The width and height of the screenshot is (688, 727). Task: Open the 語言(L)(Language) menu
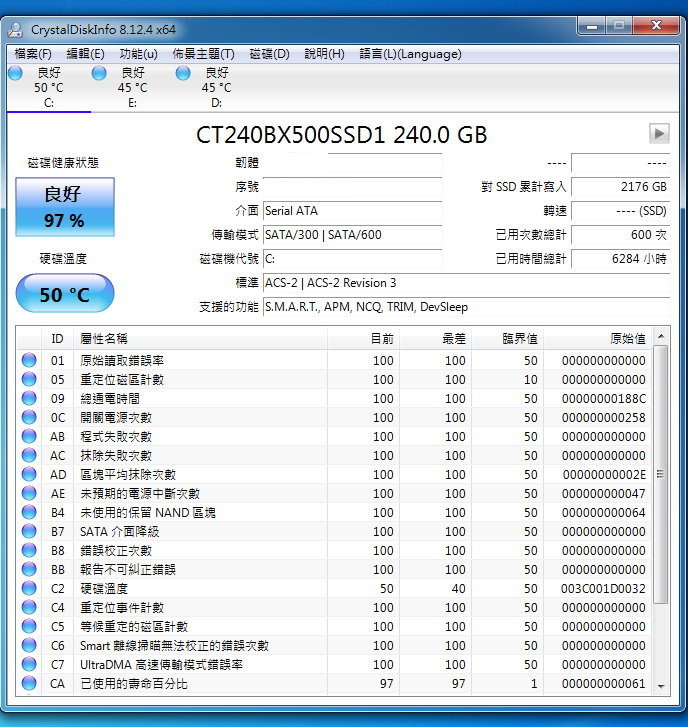pos(410,54)
